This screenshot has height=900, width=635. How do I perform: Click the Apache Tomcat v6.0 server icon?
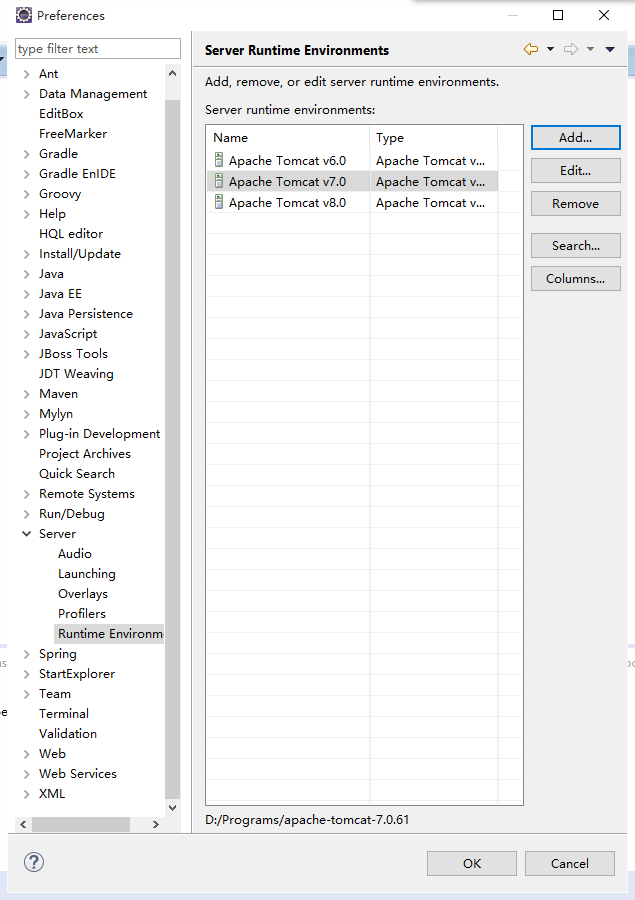(x=219, y=160)
